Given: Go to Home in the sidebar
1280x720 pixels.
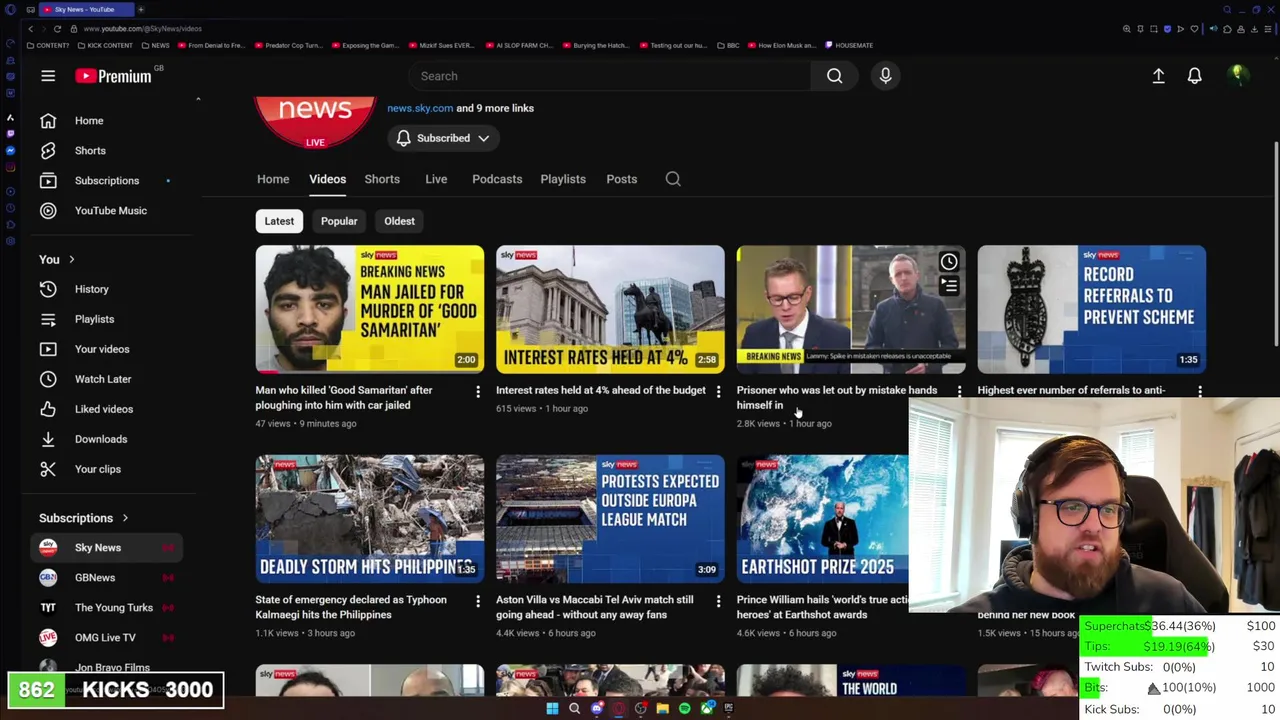Looking at the screenshot, I should (89, 120).
